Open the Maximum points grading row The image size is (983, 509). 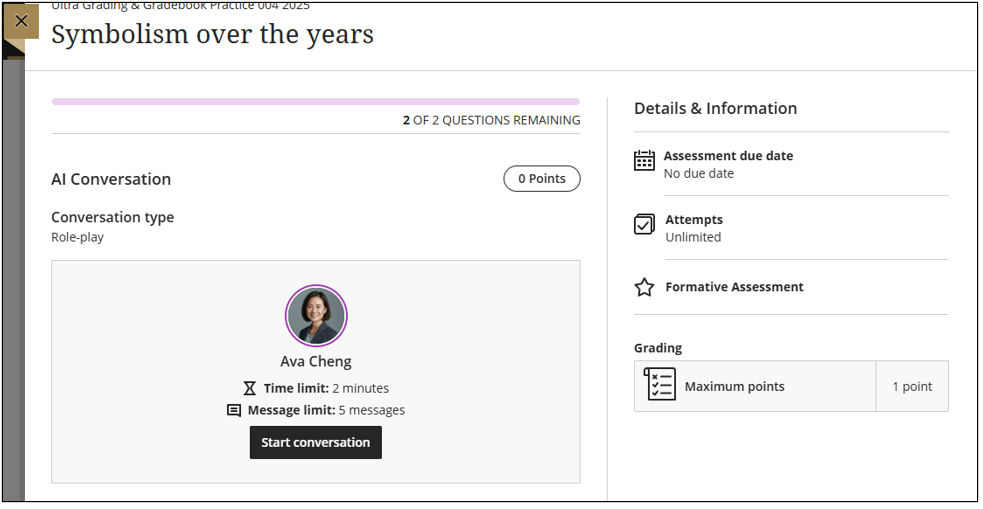click(x=791, y=386)
